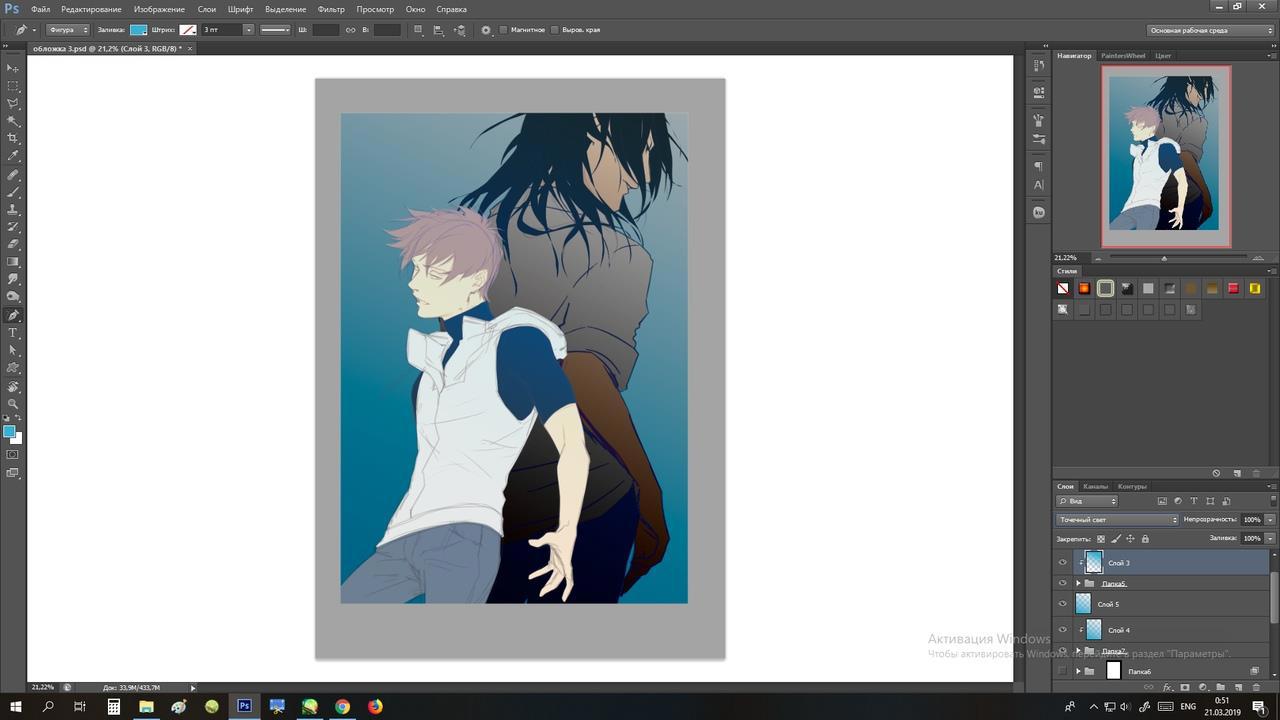Click the Navigator preview thumbnail
Image resolution: width=1280 pixels, height=720 pixels.
coord(1166,156)
